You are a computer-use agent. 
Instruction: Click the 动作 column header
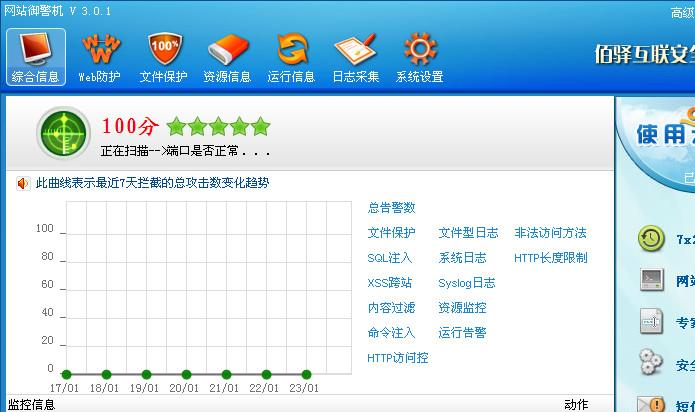tap(575, 405)
